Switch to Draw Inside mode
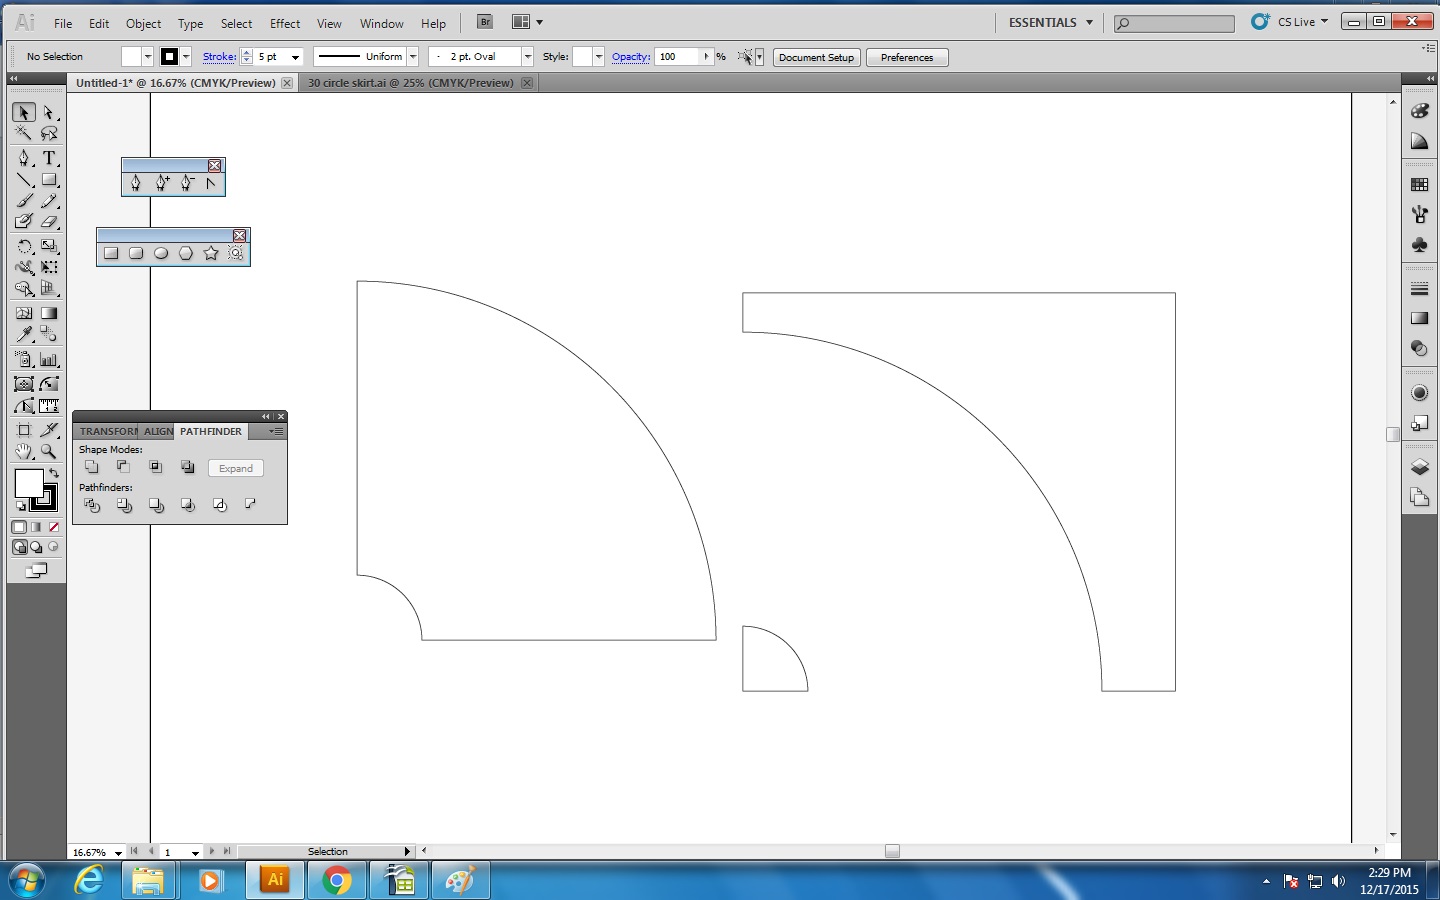 pos(54,547)
